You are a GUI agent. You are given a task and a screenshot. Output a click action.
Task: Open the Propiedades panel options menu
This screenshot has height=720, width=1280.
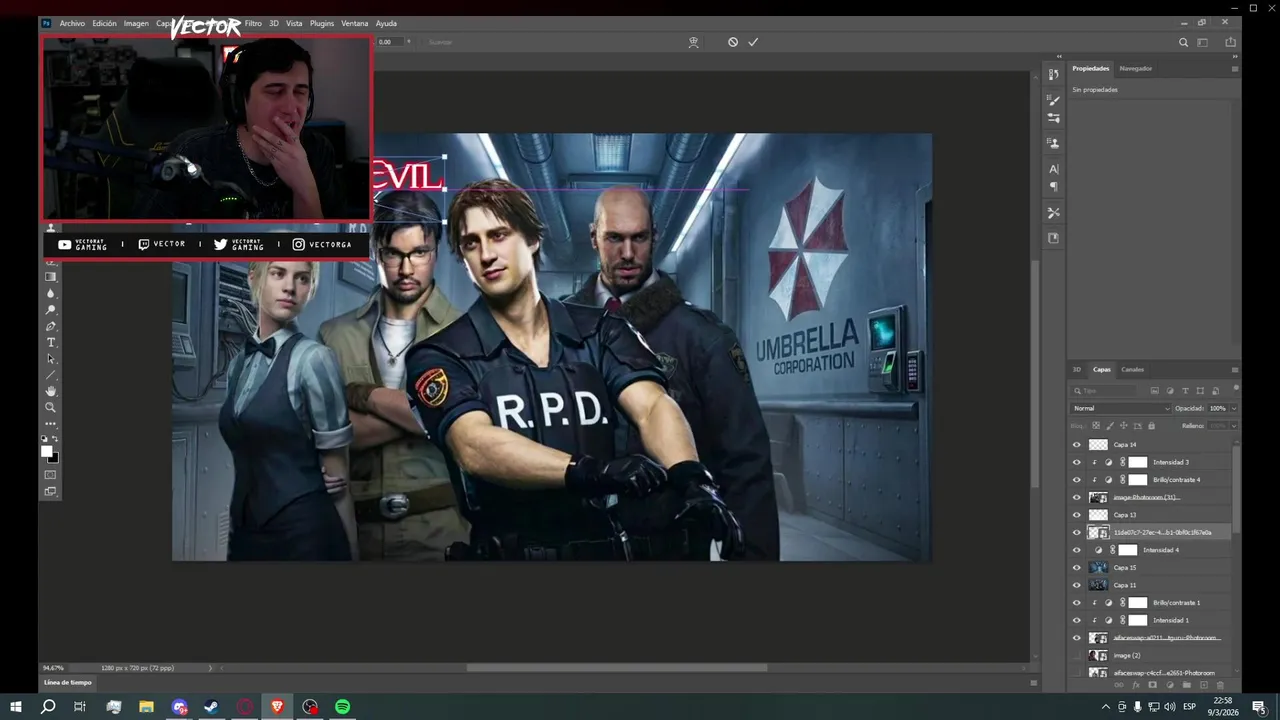coord(1234,69)
